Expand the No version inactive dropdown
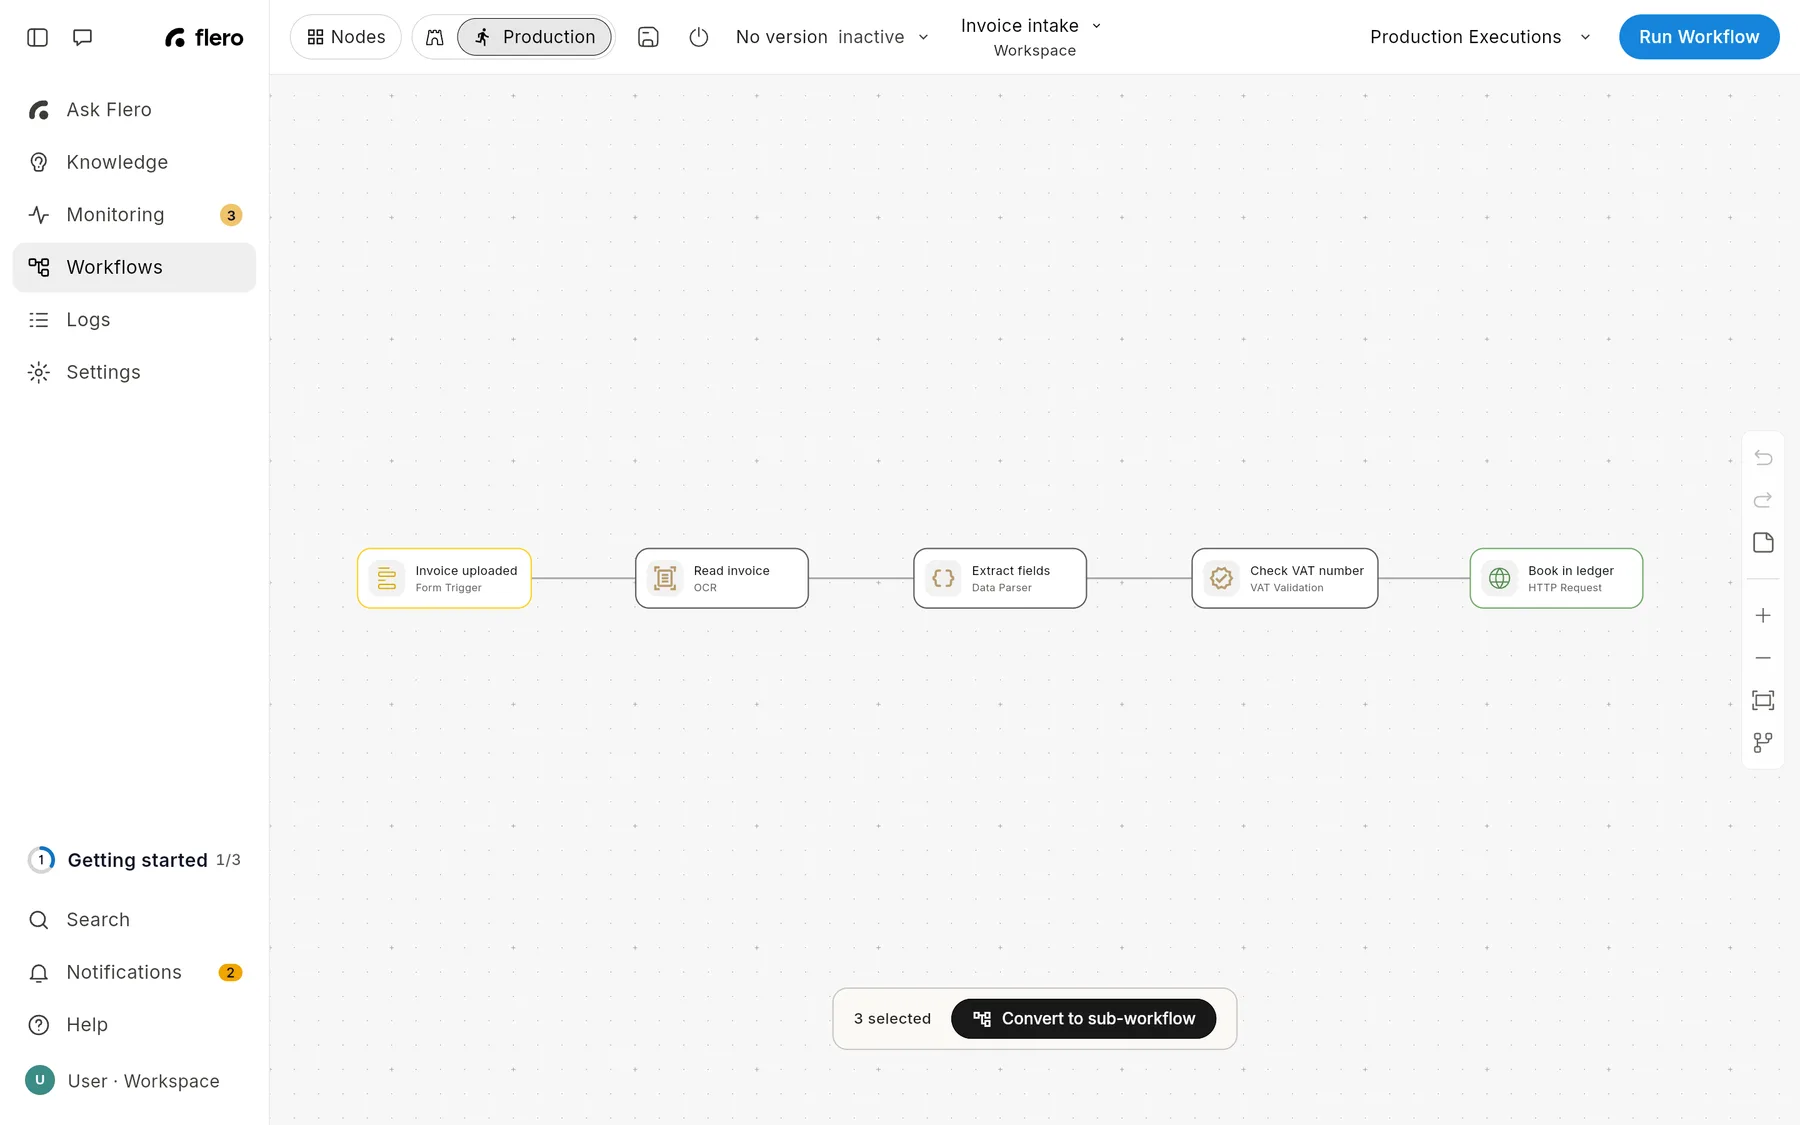The width and height of the screenshot is (1800, 1125). tap(832, 37)
